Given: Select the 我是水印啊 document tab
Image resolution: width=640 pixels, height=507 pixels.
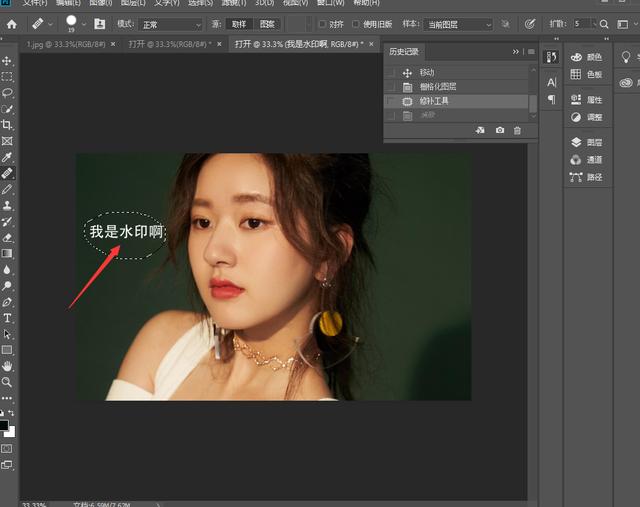Looking at the screenshot, I should click(x=299, y=44).
